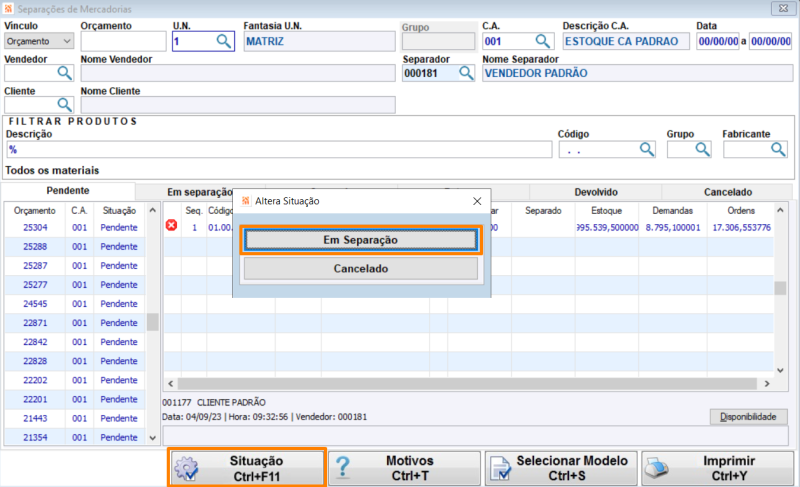Open the Vínculo dropdown
Screen dimensions: 800x487
tap(39, 41)
